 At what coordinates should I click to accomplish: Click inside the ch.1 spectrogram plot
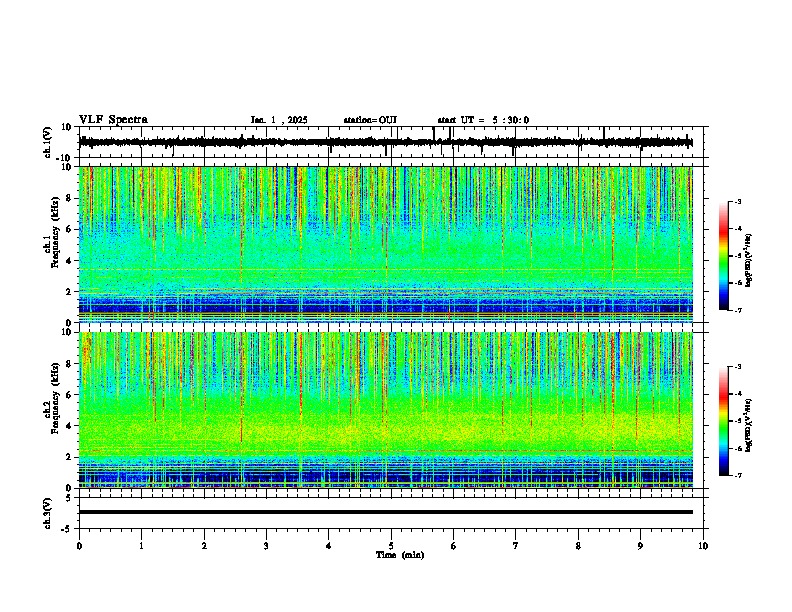(x=386, y=244)
